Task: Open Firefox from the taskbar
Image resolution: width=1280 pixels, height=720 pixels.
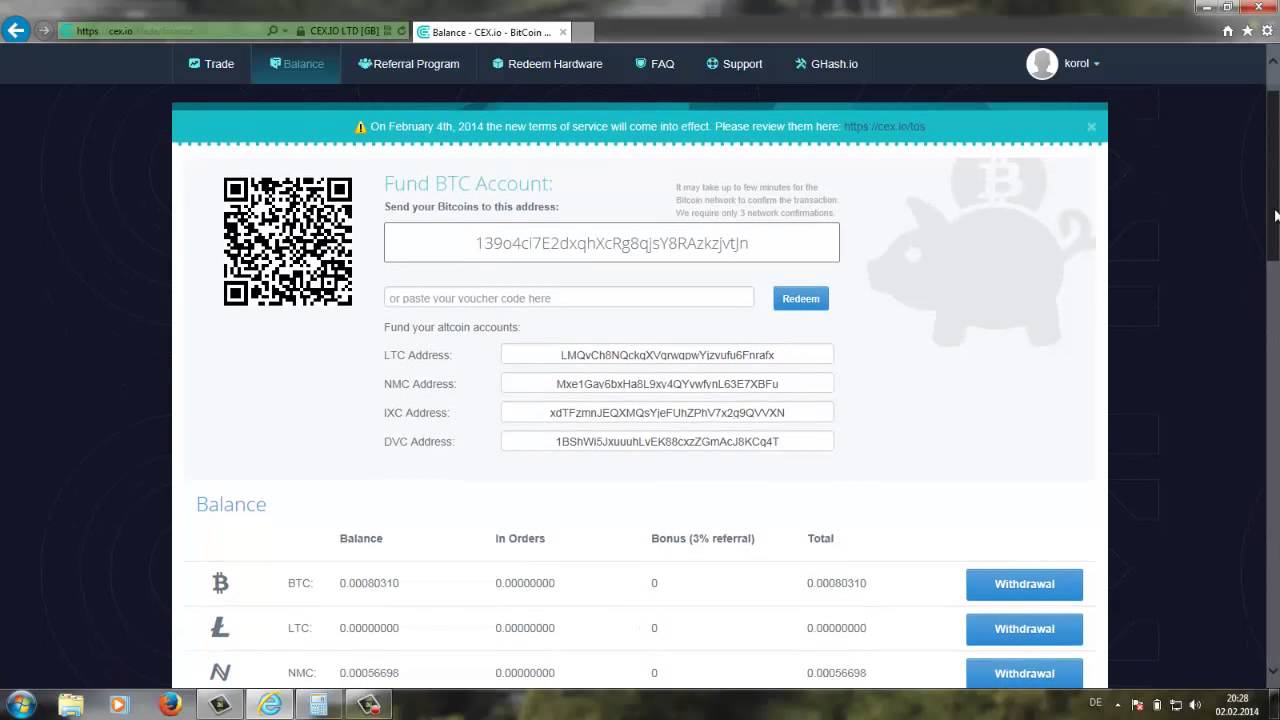Action: click(x=170, y=705)
